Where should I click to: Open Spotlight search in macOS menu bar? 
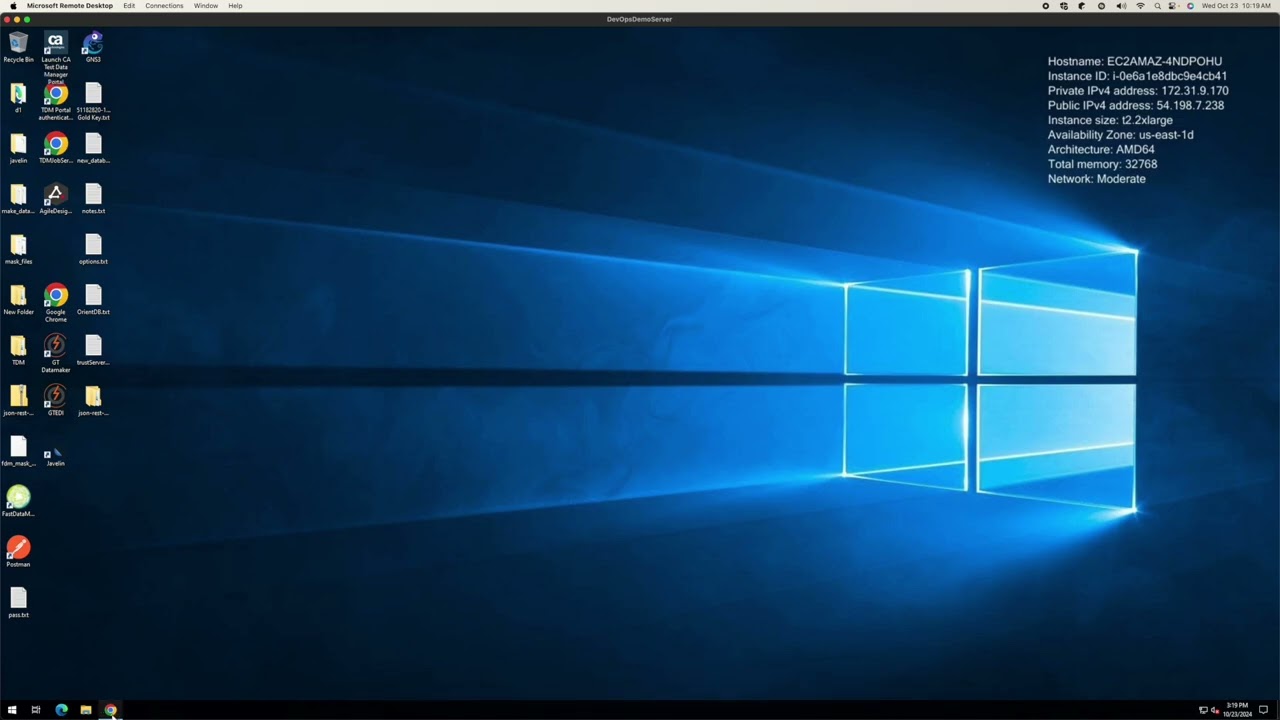(x=1158, y=6)
